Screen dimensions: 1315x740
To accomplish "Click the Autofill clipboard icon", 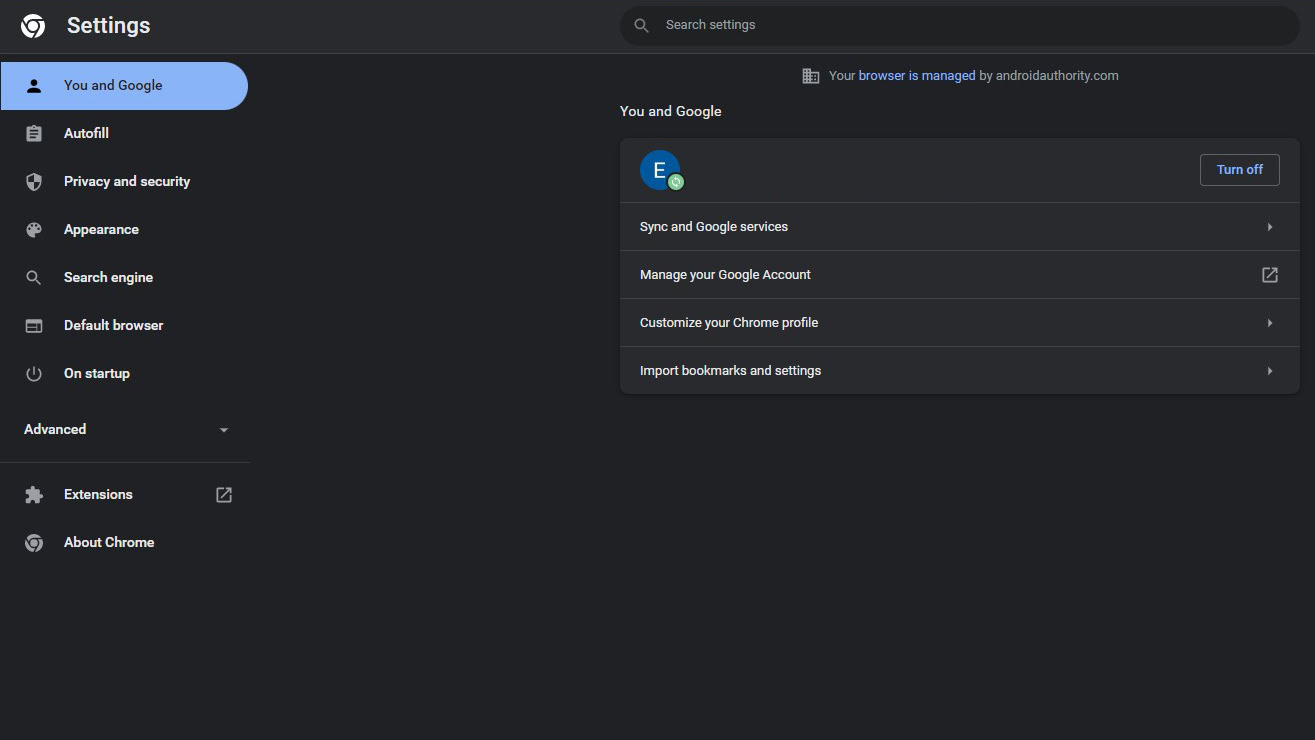I will 34,134.
